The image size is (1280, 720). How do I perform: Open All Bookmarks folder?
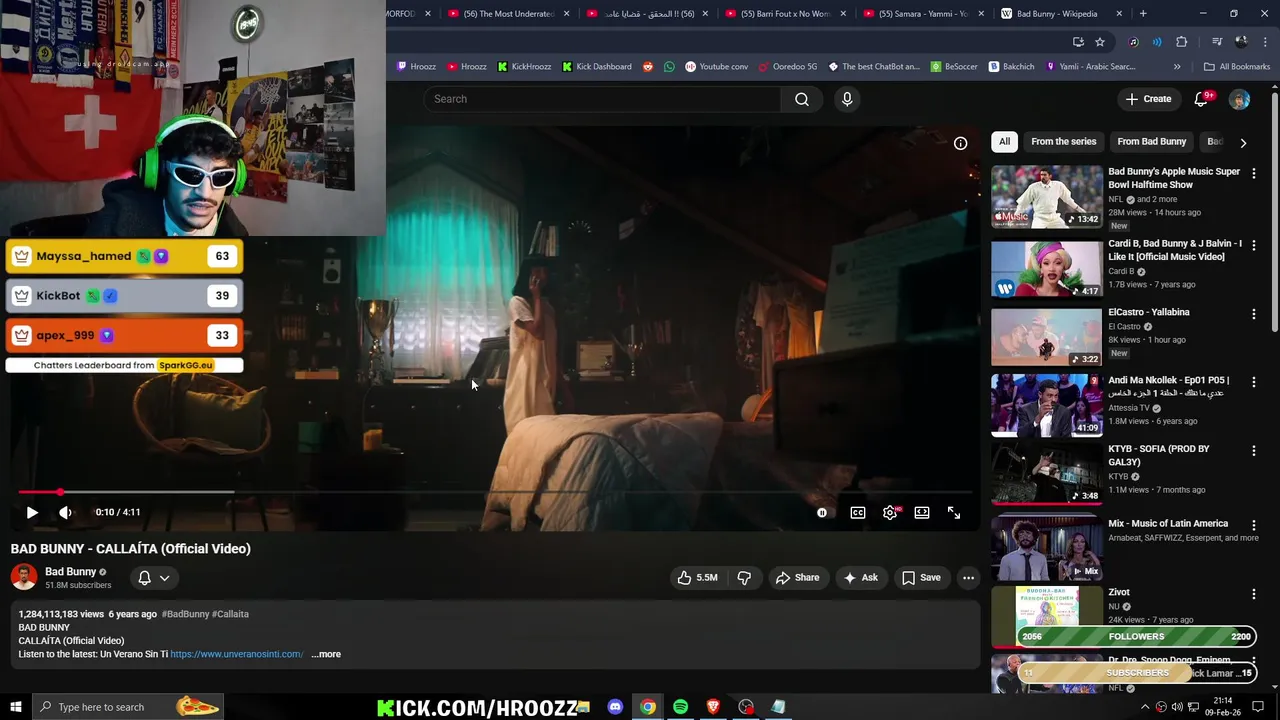pyautogui.click(x=1237, y=67)
